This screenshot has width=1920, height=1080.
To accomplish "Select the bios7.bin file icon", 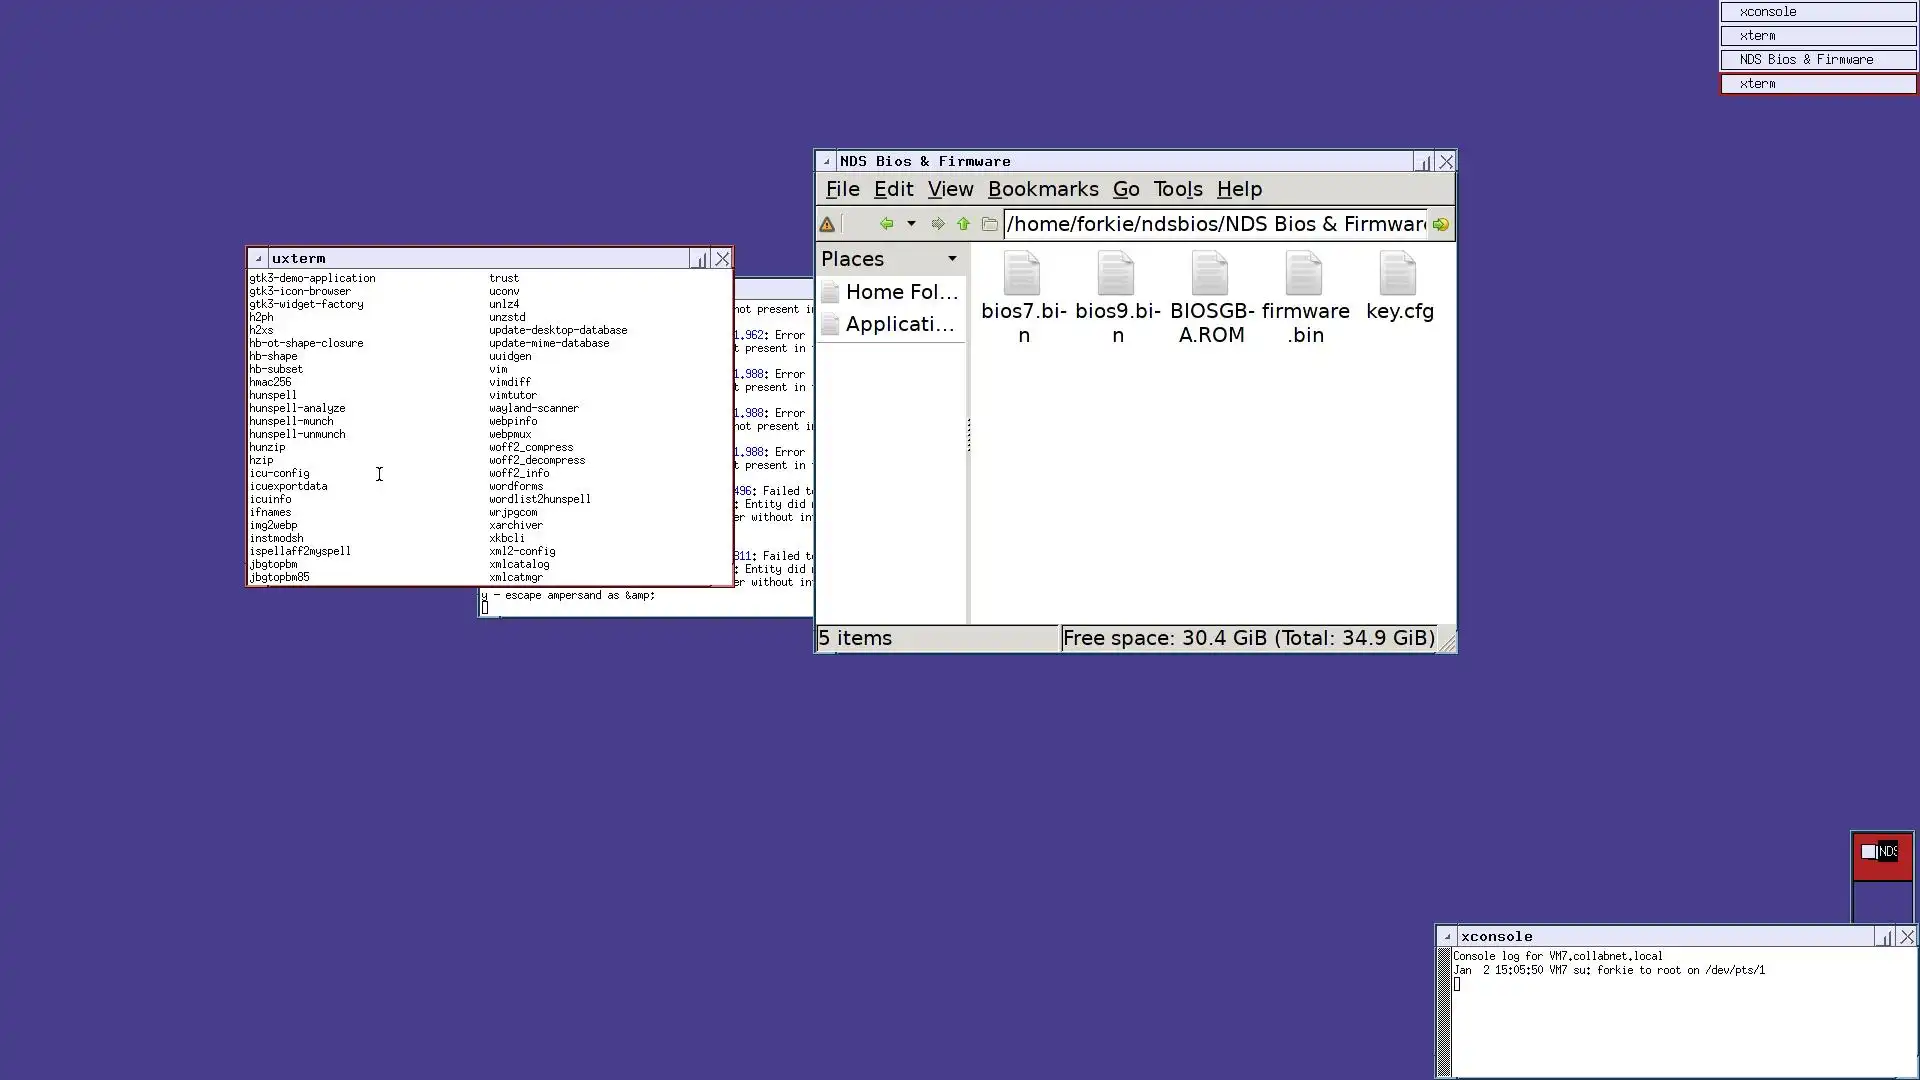I will click(1022, 274).
